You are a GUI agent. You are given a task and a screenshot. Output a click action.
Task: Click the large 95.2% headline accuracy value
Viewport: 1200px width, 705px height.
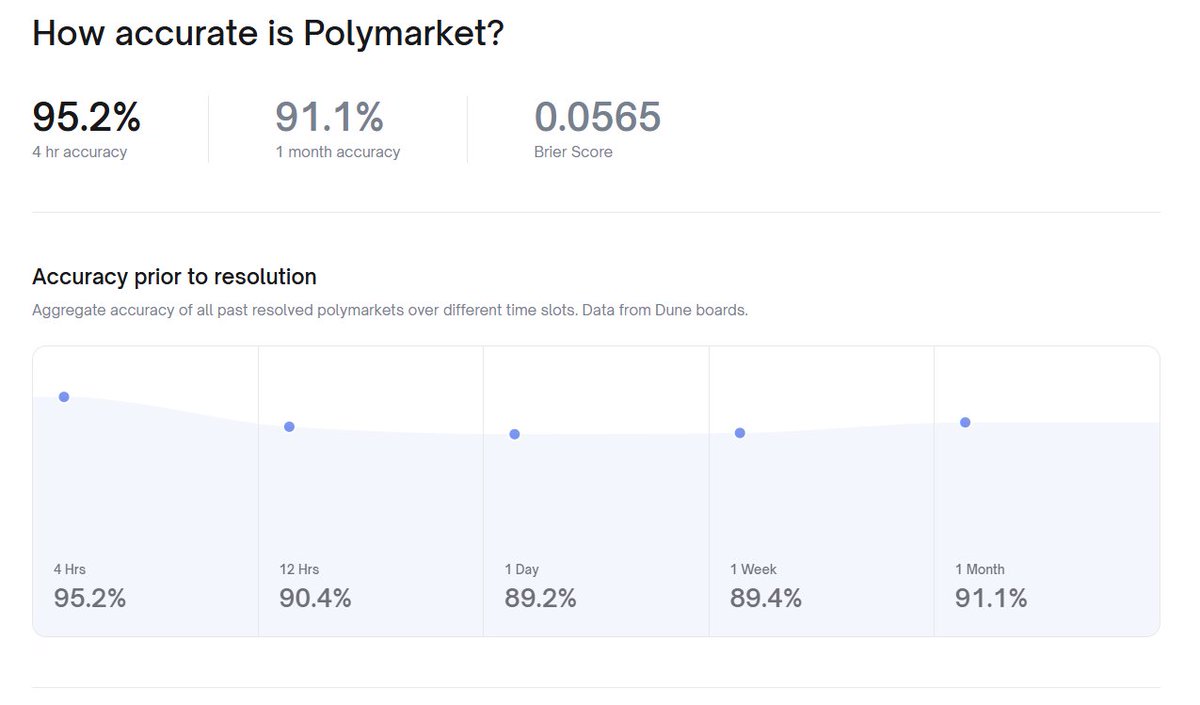[87, 117]
